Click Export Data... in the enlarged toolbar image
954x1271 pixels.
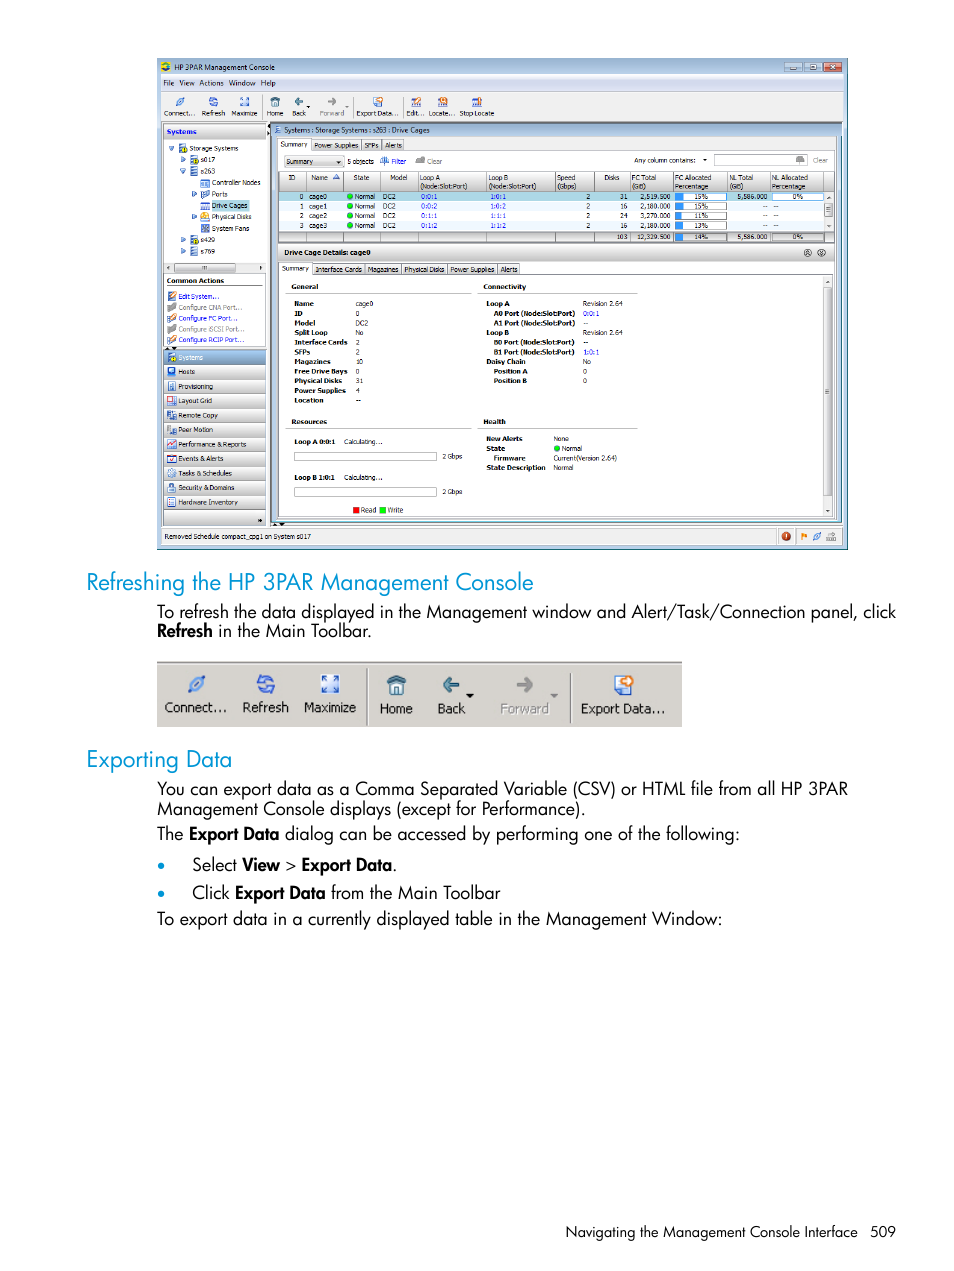623,695
